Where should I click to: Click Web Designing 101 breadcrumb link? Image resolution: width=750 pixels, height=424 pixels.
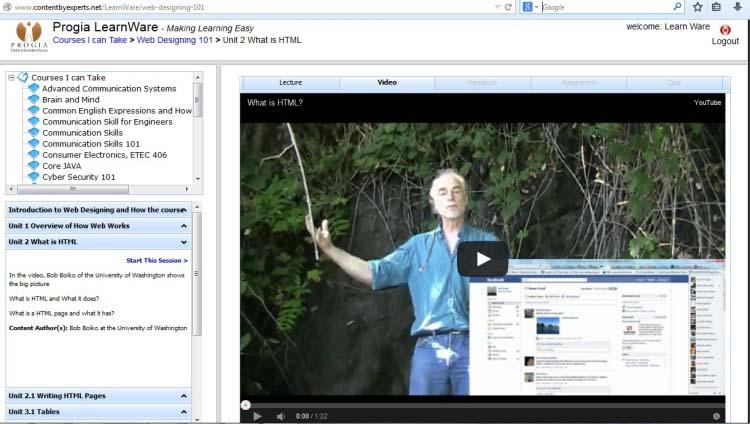[x=175, y=40]
